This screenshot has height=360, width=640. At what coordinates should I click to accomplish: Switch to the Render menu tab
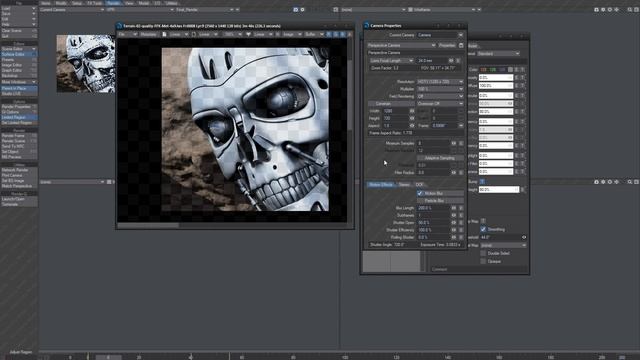(113, 3)
